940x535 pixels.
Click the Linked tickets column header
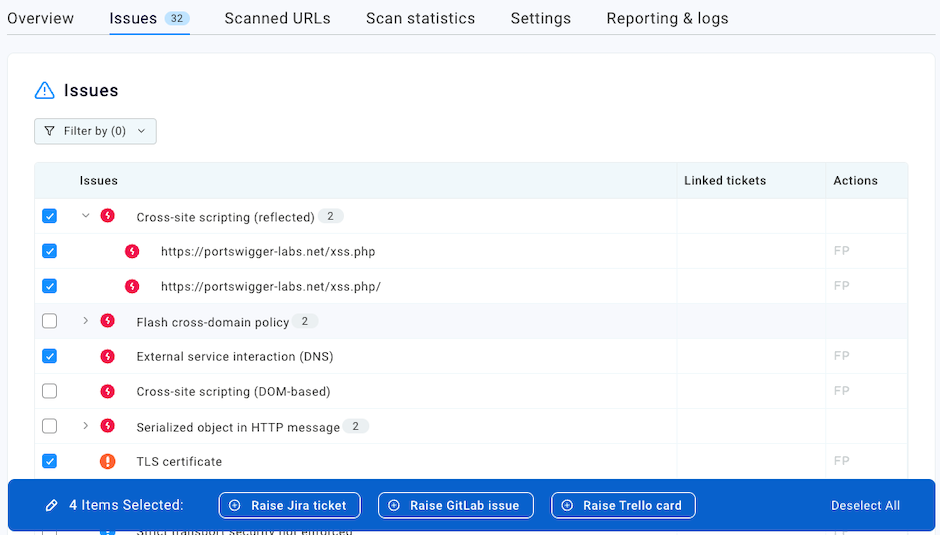click(725, 181)
